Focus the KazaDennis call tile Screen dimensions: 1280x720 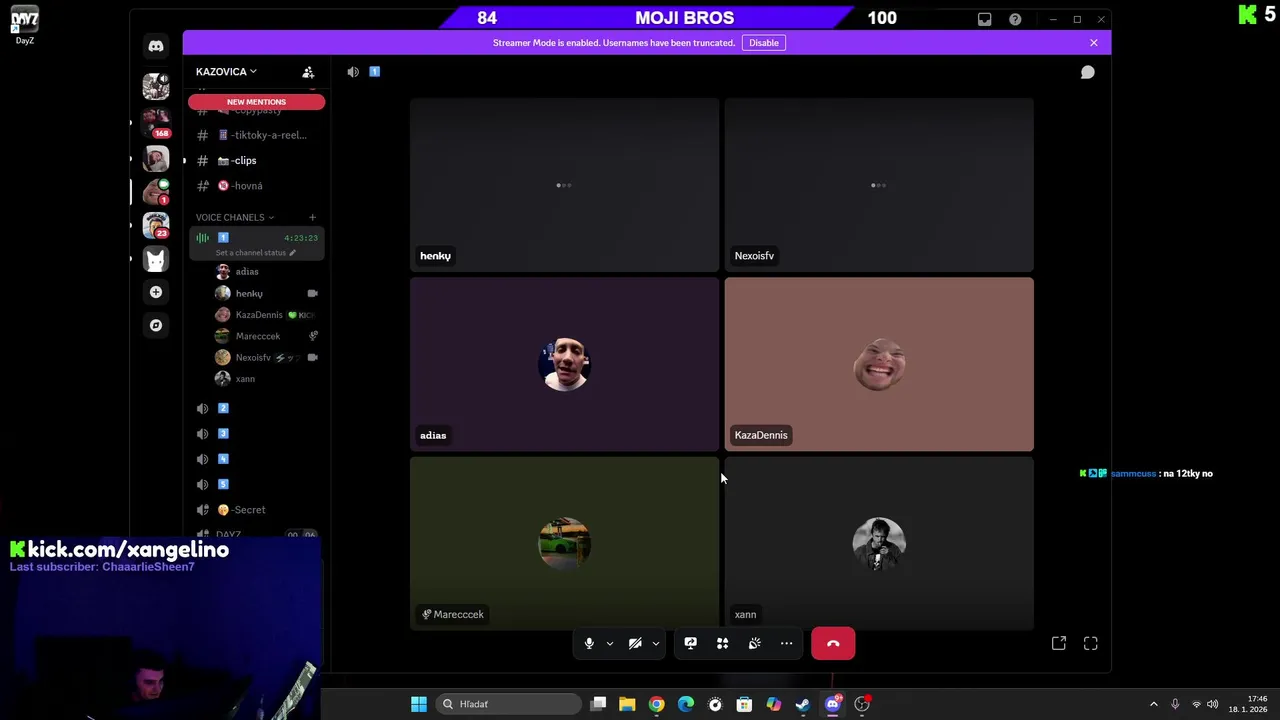879,364
